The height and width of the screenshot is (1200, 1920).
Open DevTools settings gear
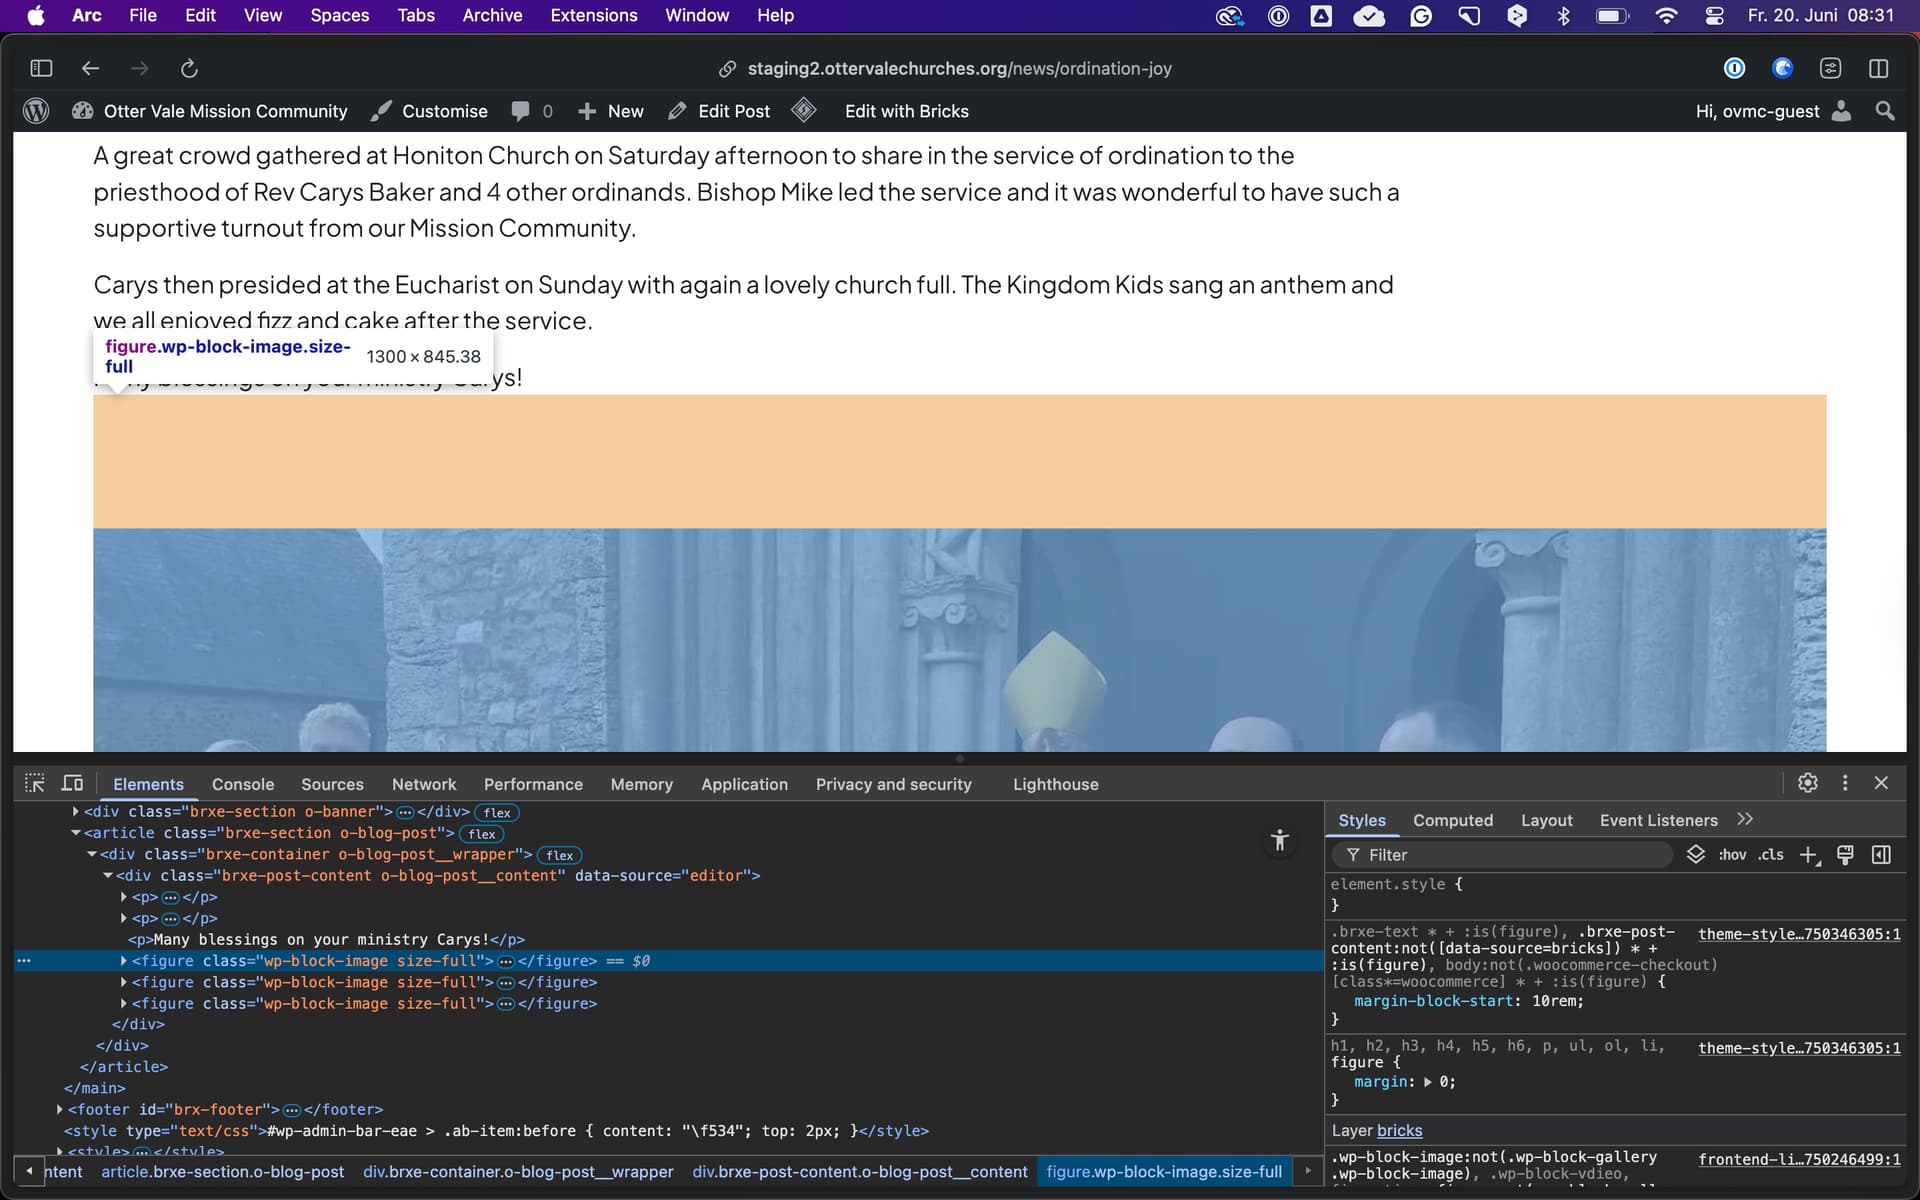[1808, 783]
